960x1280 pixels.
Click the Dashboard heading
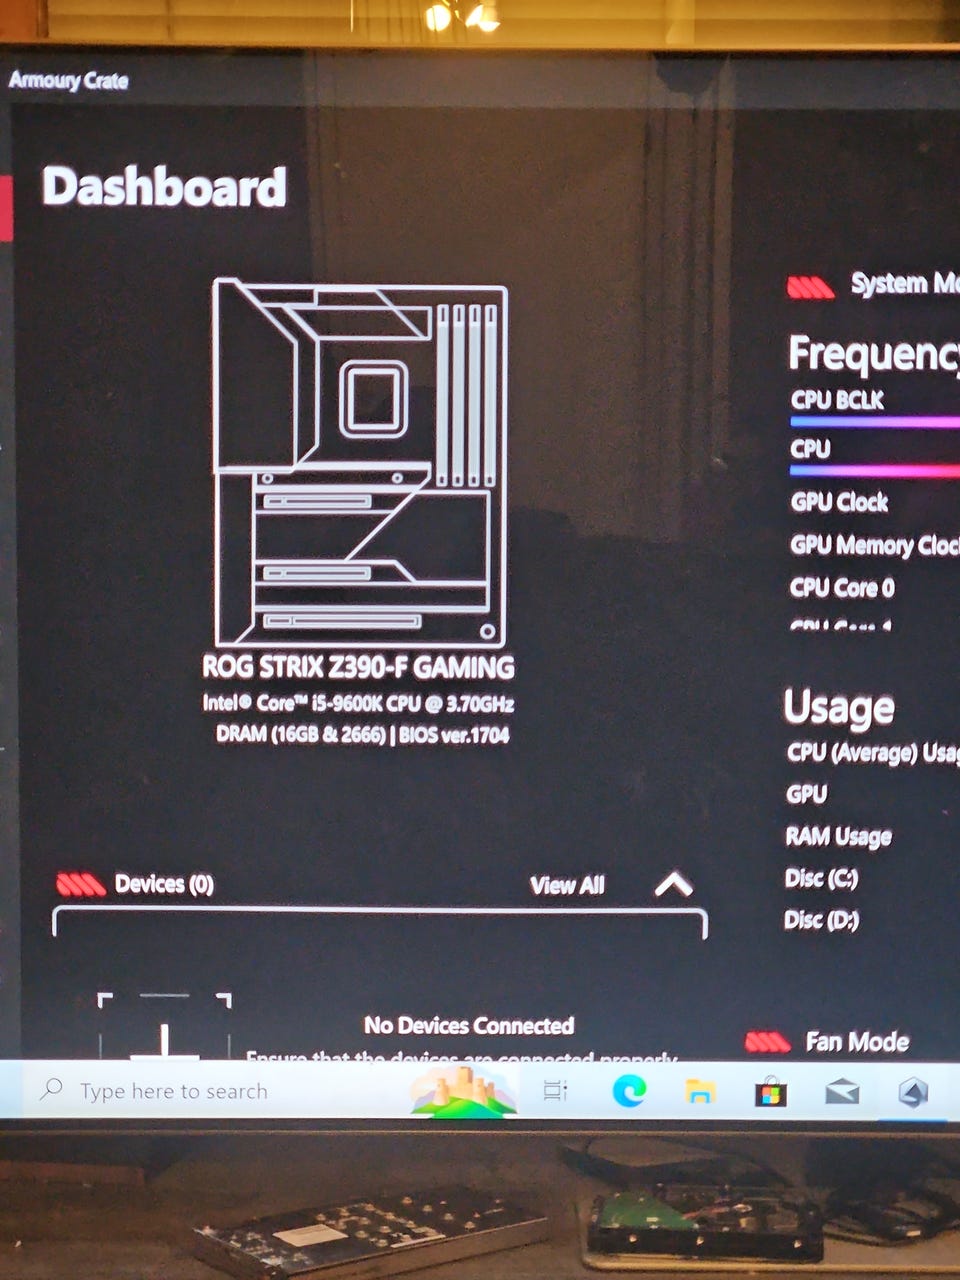click(164, 187)
